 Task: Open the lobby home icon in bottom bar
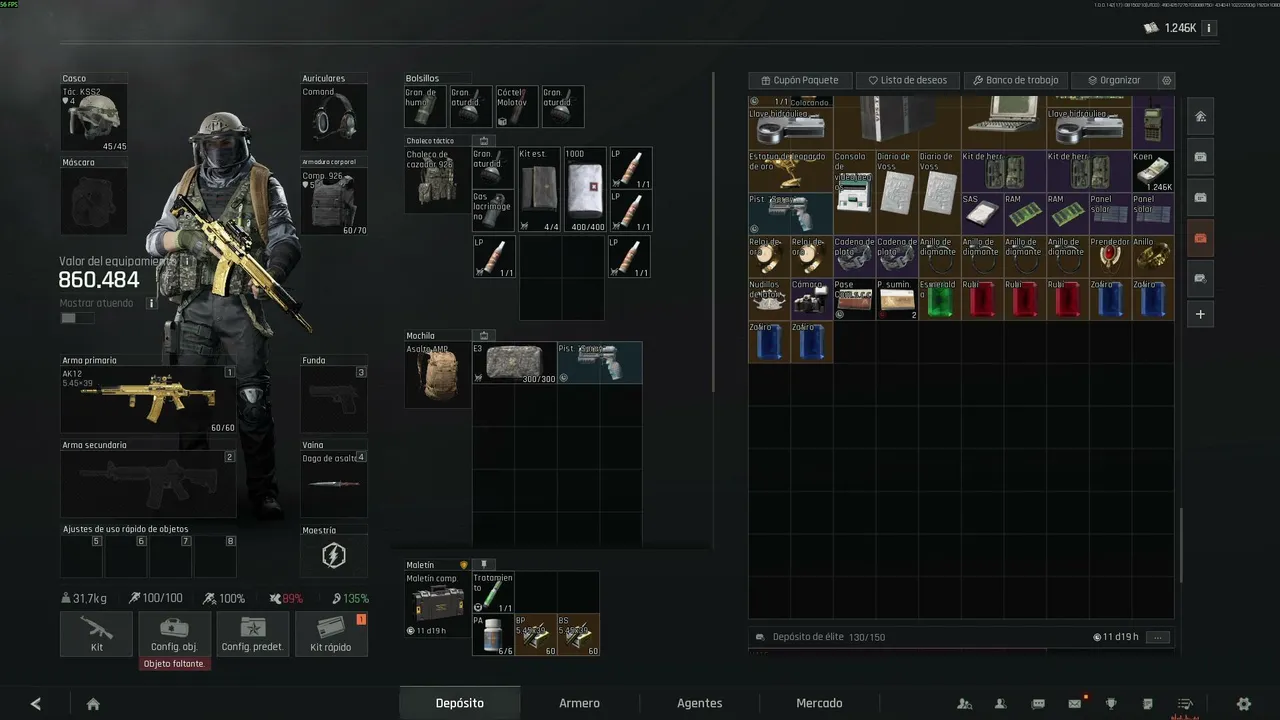[x=93, y=704]
